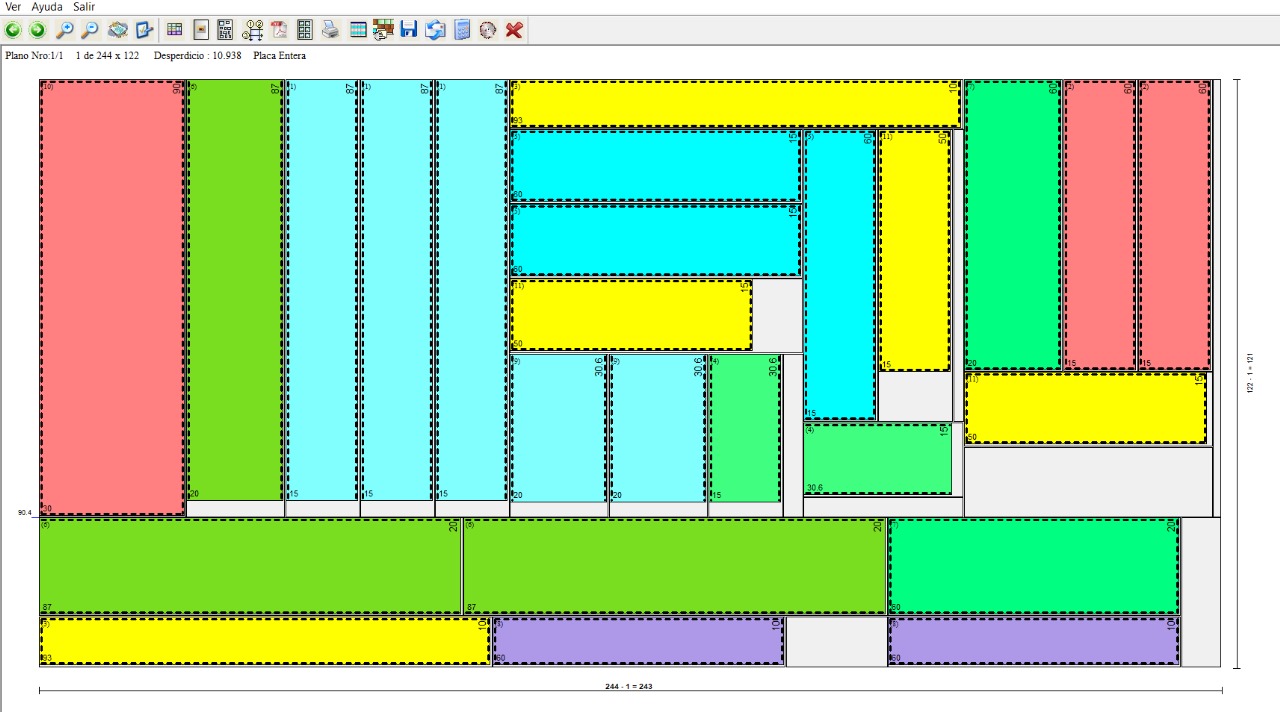Click the green back arrow icon
This screenshot has height=712, width=1280.
13,30
